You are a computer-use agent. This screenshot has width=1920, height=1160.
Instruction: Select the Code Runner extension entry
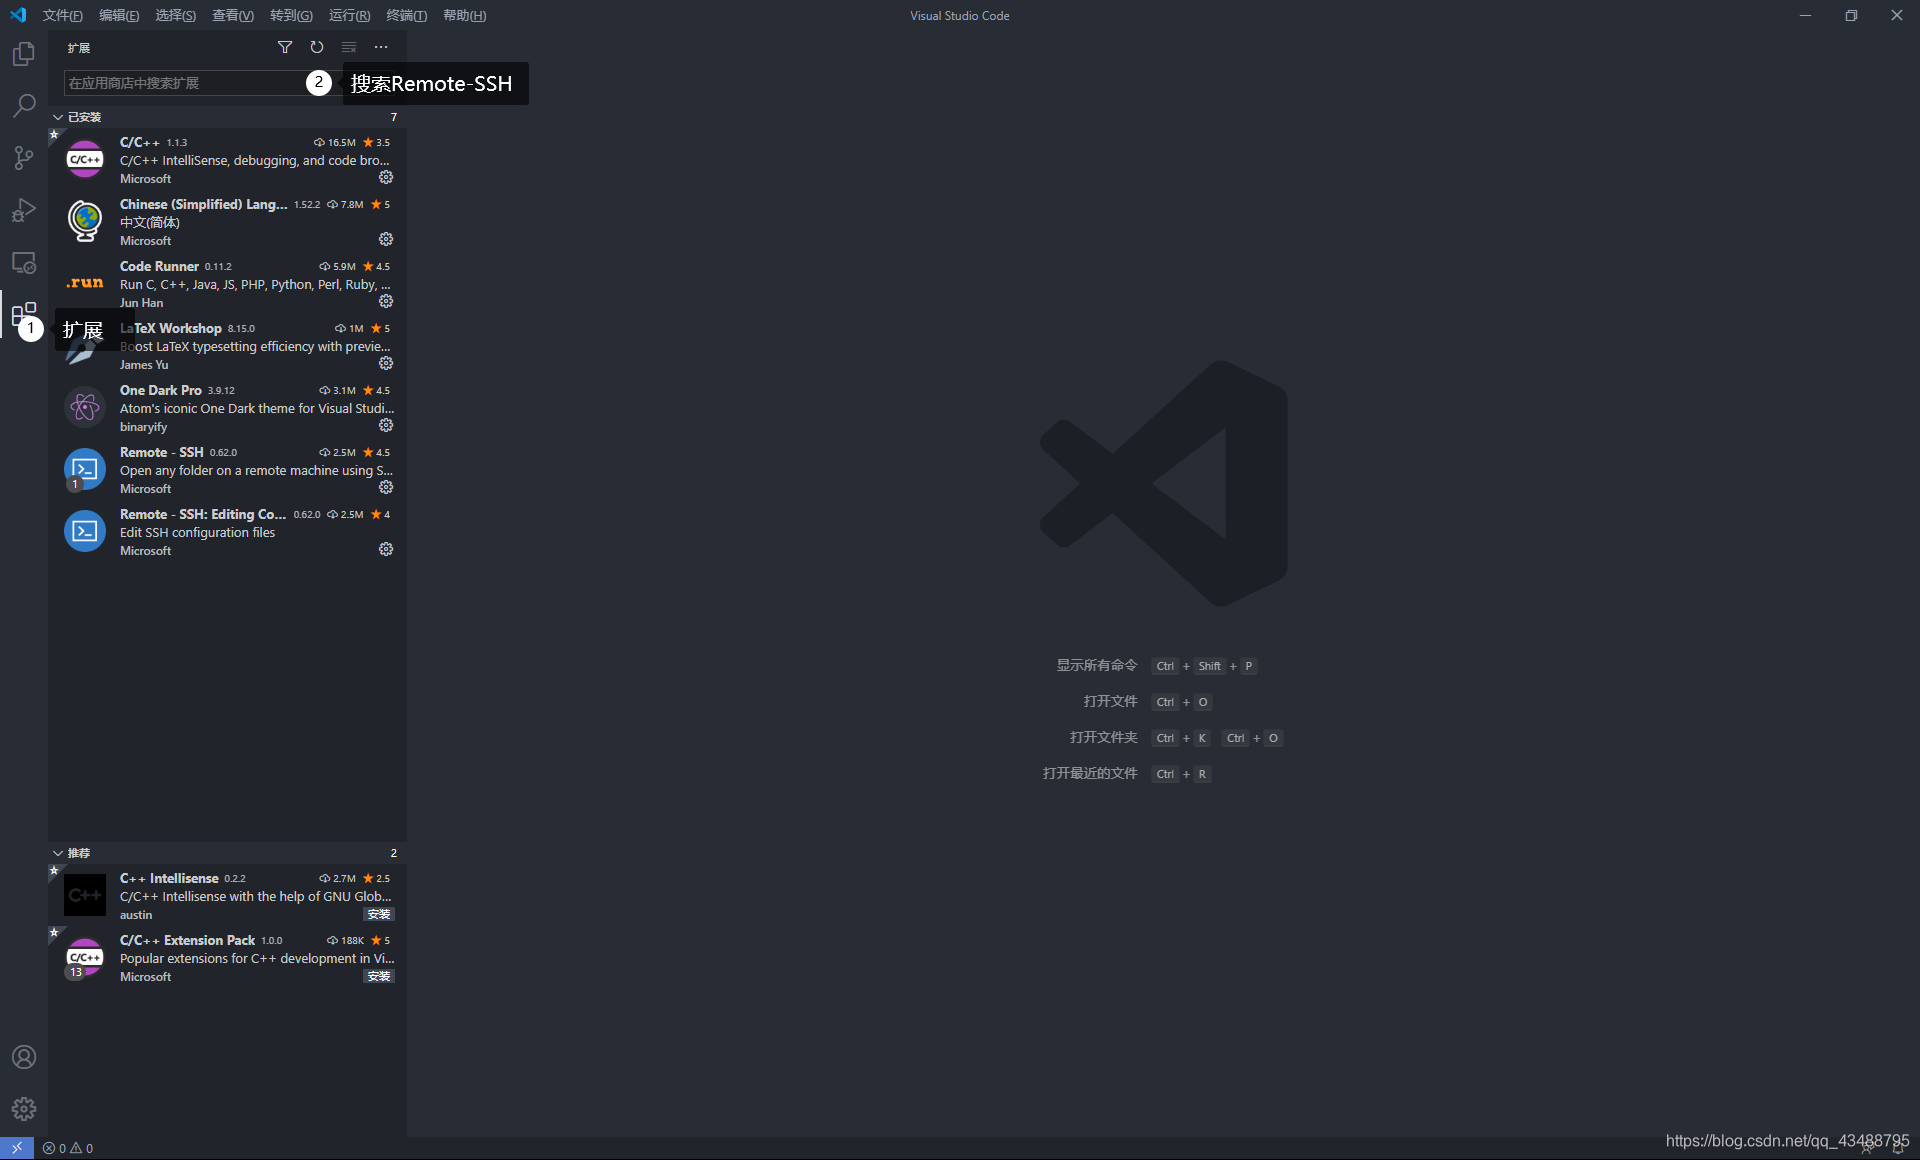(227, 283)
